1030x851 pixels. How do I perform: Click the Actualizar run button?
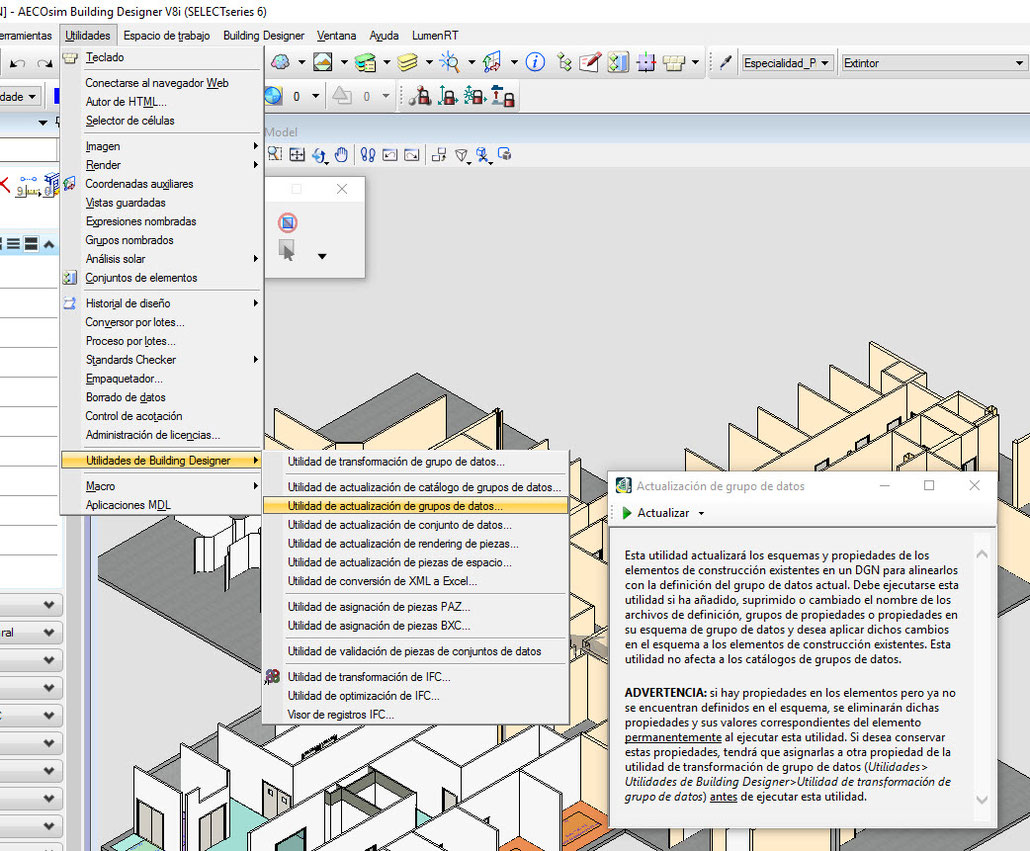656,513
